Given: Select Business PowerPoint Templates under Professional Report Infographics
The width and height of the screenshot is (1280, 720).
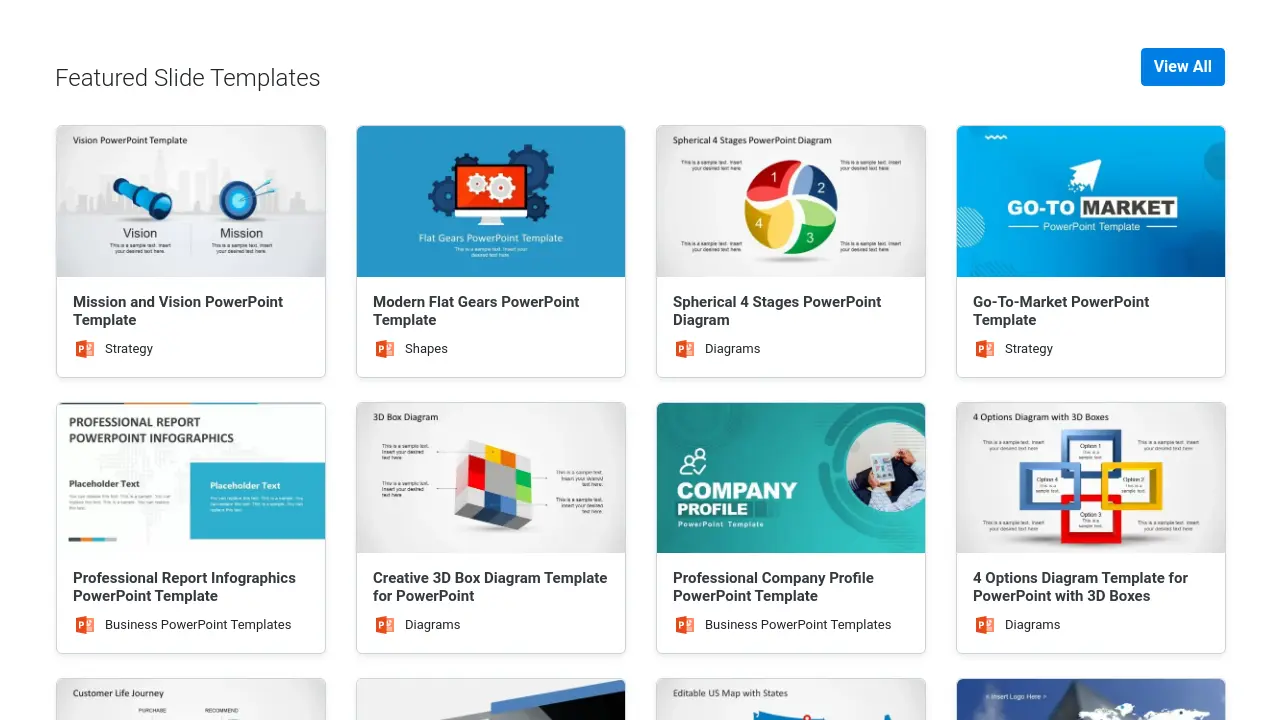Looking at the screenshot, I should tap(198, 625).
